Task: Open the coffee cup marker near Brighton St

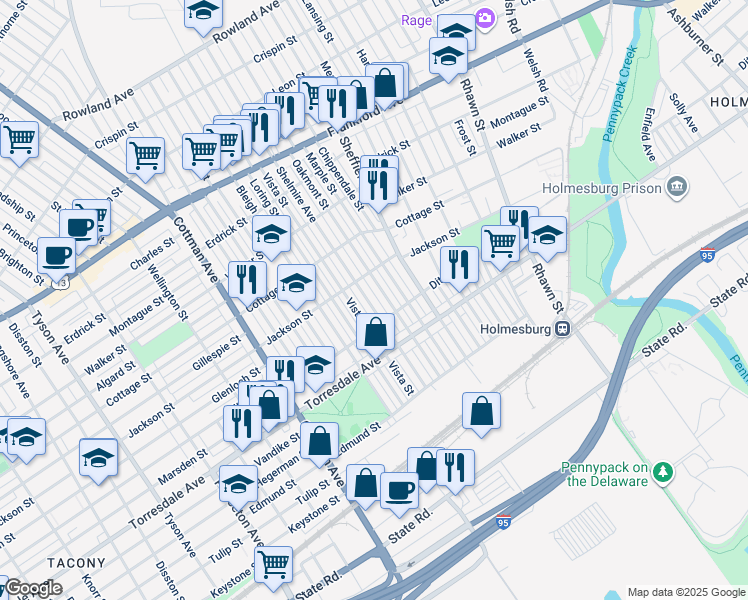Action: (x=56, y=256)
